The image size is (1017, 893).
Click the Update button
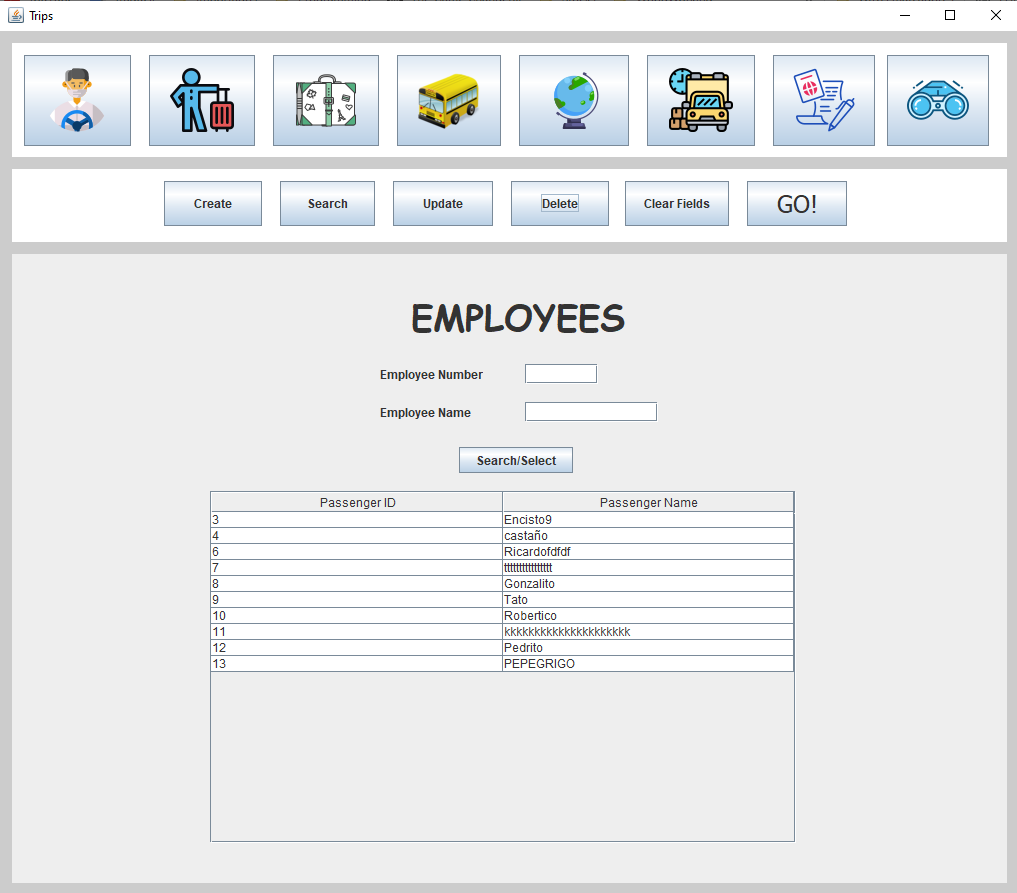click(443, 204)
